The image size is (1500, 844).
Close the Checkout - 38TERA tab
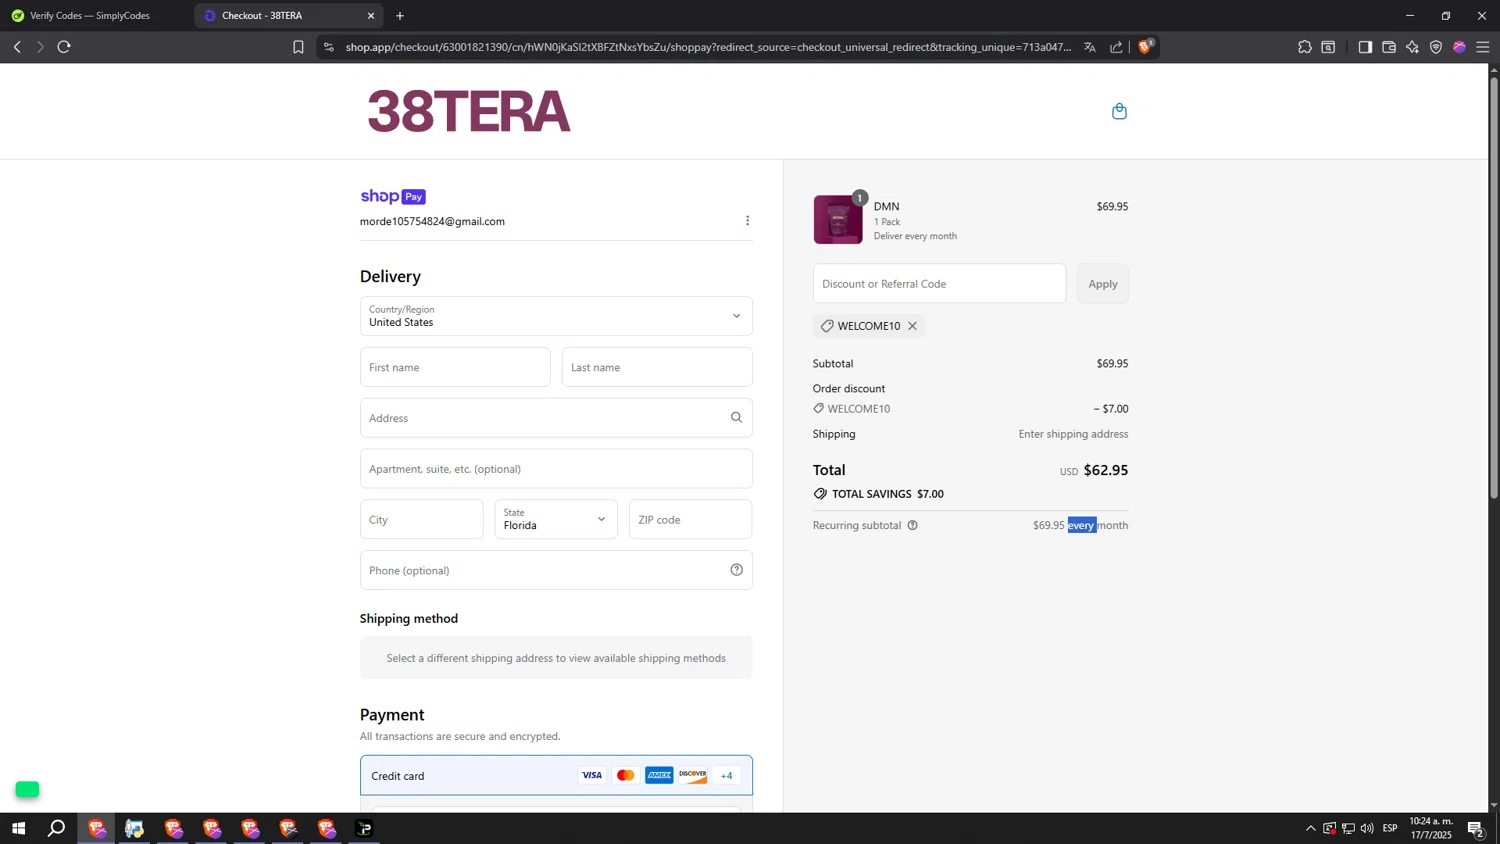point(371,16)
